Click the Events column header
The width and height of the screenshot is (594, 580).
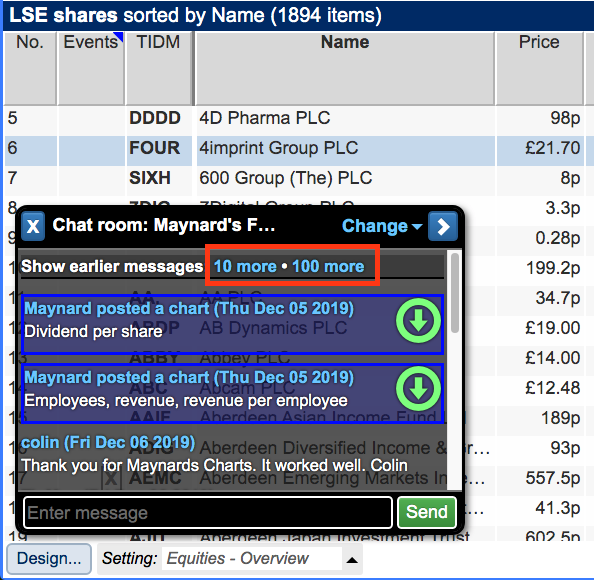pyautogui.click(x=91, y=68)
